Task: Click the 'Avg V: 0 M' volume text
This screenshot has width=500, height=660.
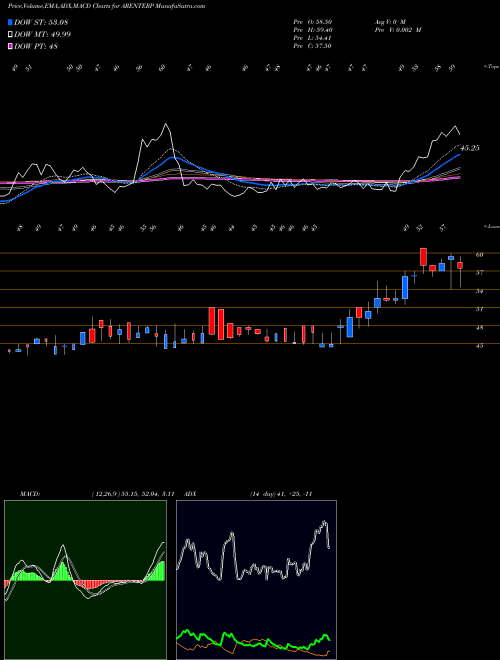Action: pos(390,22)
